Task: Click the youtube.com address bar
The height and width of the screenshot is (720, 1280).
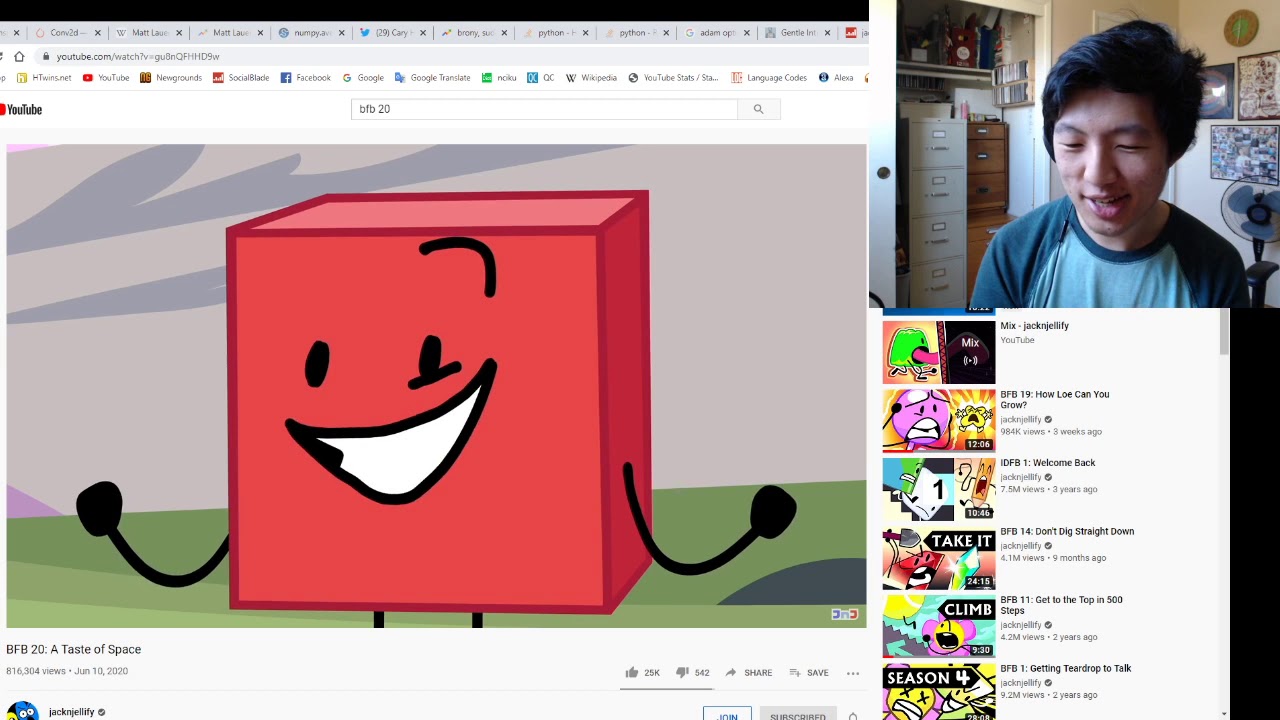Action: point(450,56)
